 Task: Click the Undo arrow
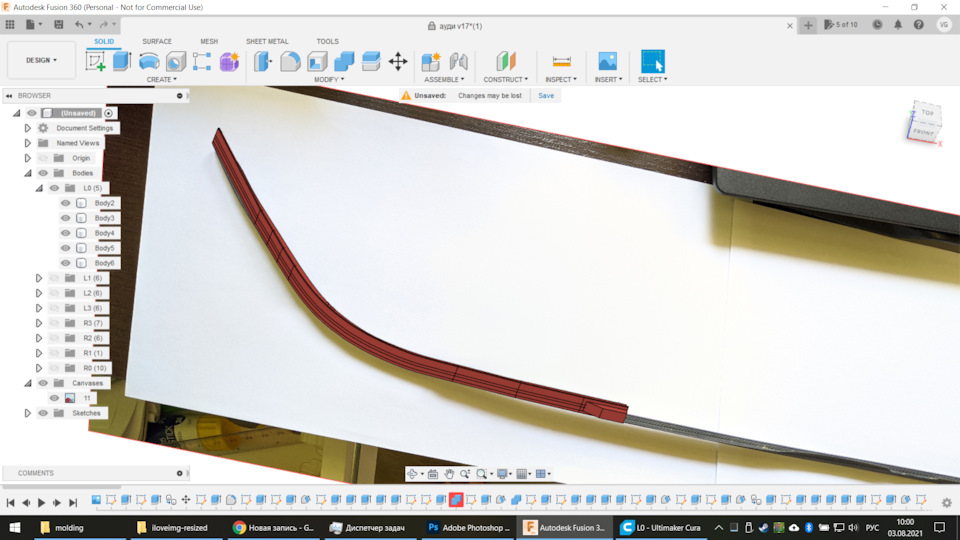coord(79,24)
